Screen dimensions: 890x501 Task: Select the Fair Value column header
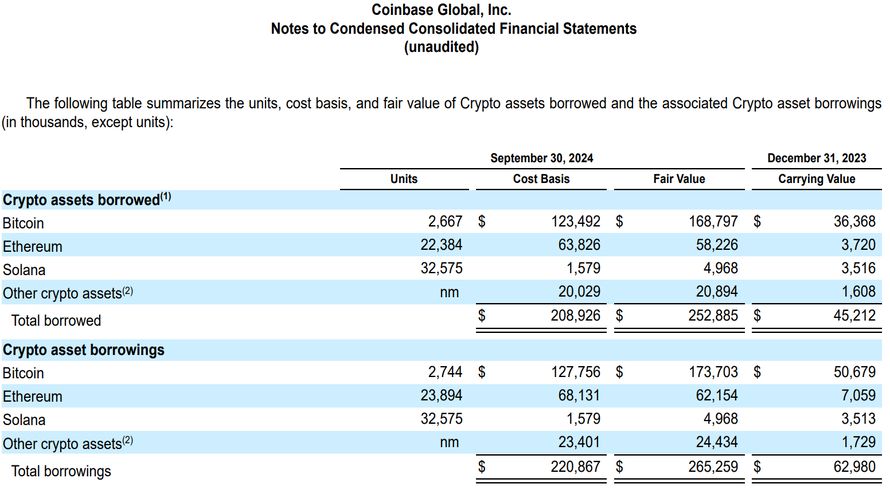[679, 179]
